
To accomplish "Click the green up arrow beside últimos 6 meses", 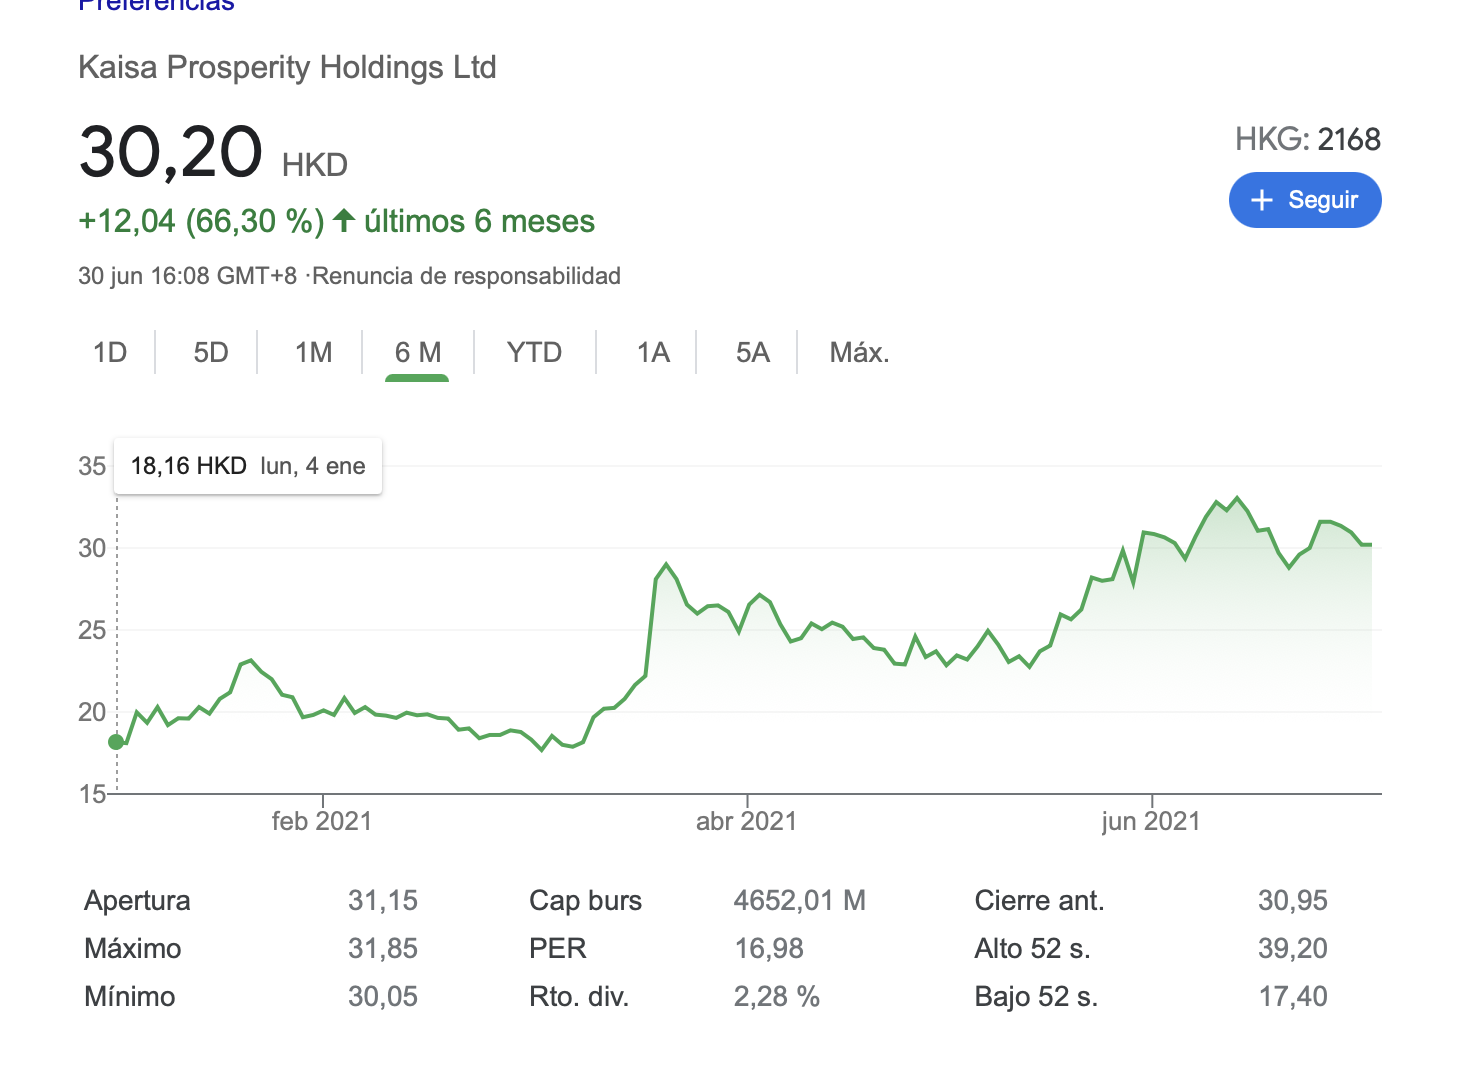I will coord(344,220).
